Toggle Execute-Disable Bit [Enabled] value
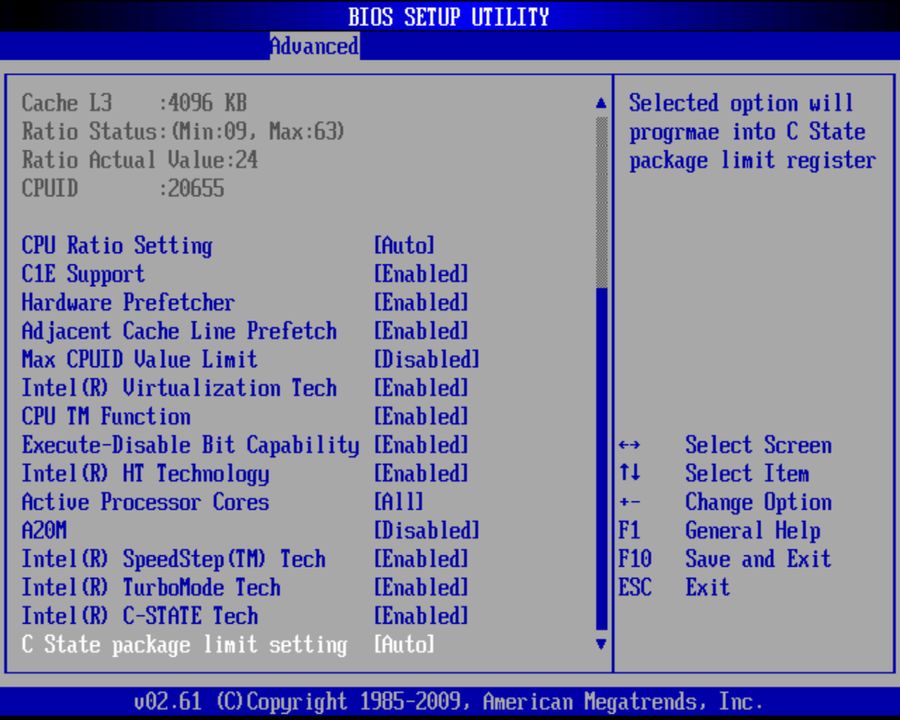This screenshot has height=720, width=900. (421, 445)
